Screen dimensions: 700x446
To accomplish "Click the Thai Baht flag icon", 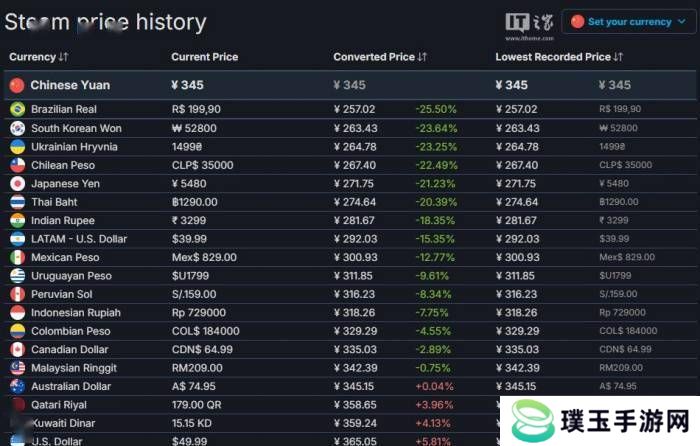I will [17, 202].
